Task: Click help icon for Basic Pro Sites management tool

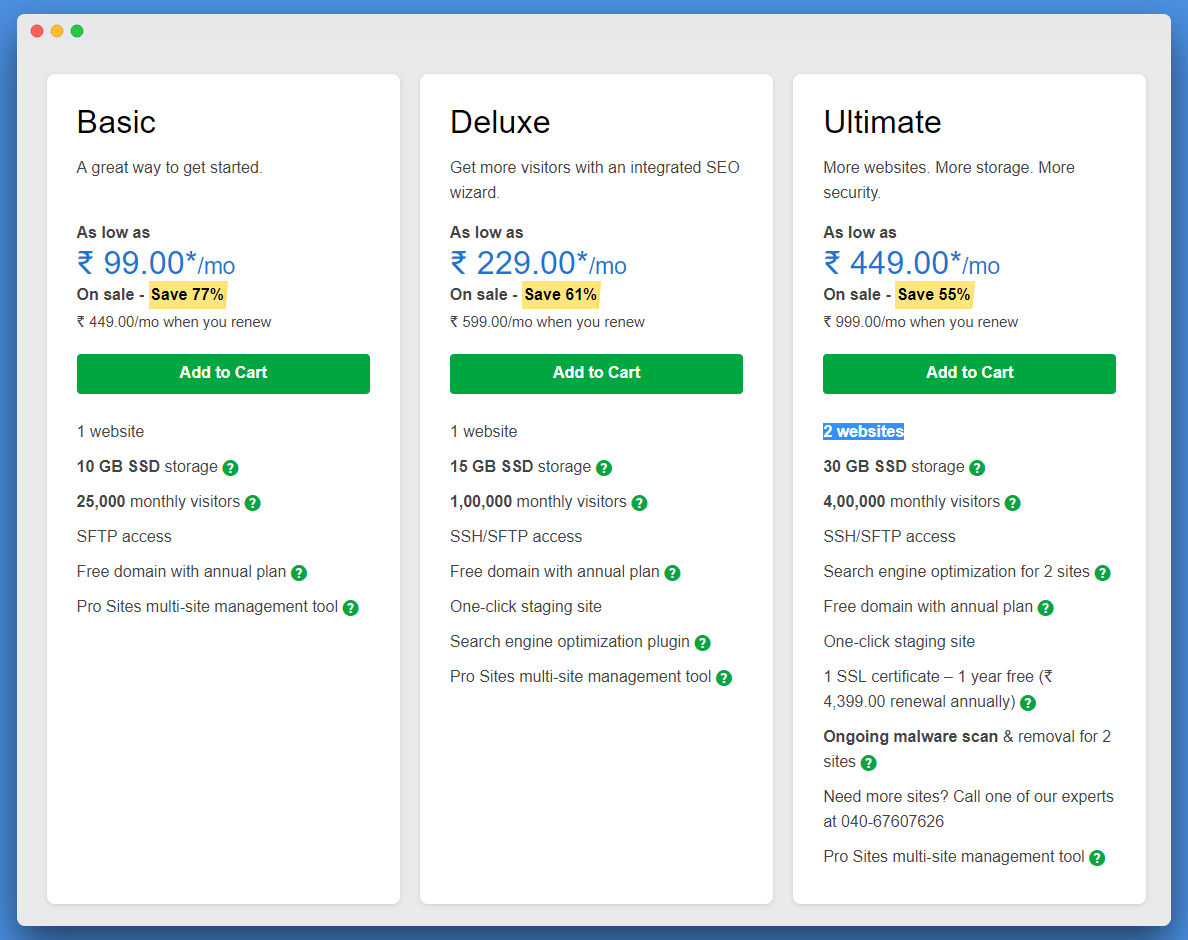Action: 350,607
